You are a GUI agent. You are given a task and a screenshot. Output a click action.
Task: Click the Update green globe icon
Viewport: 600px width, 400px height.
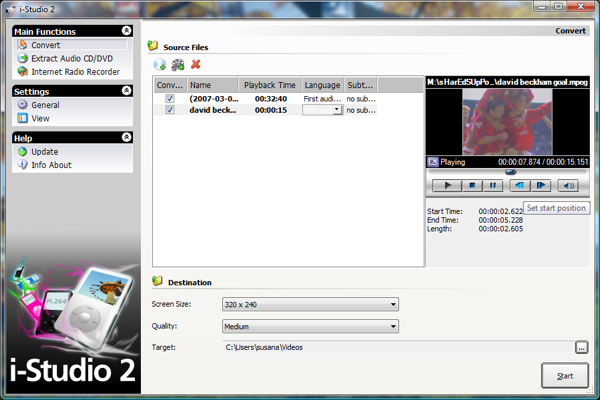pos(23,152)
